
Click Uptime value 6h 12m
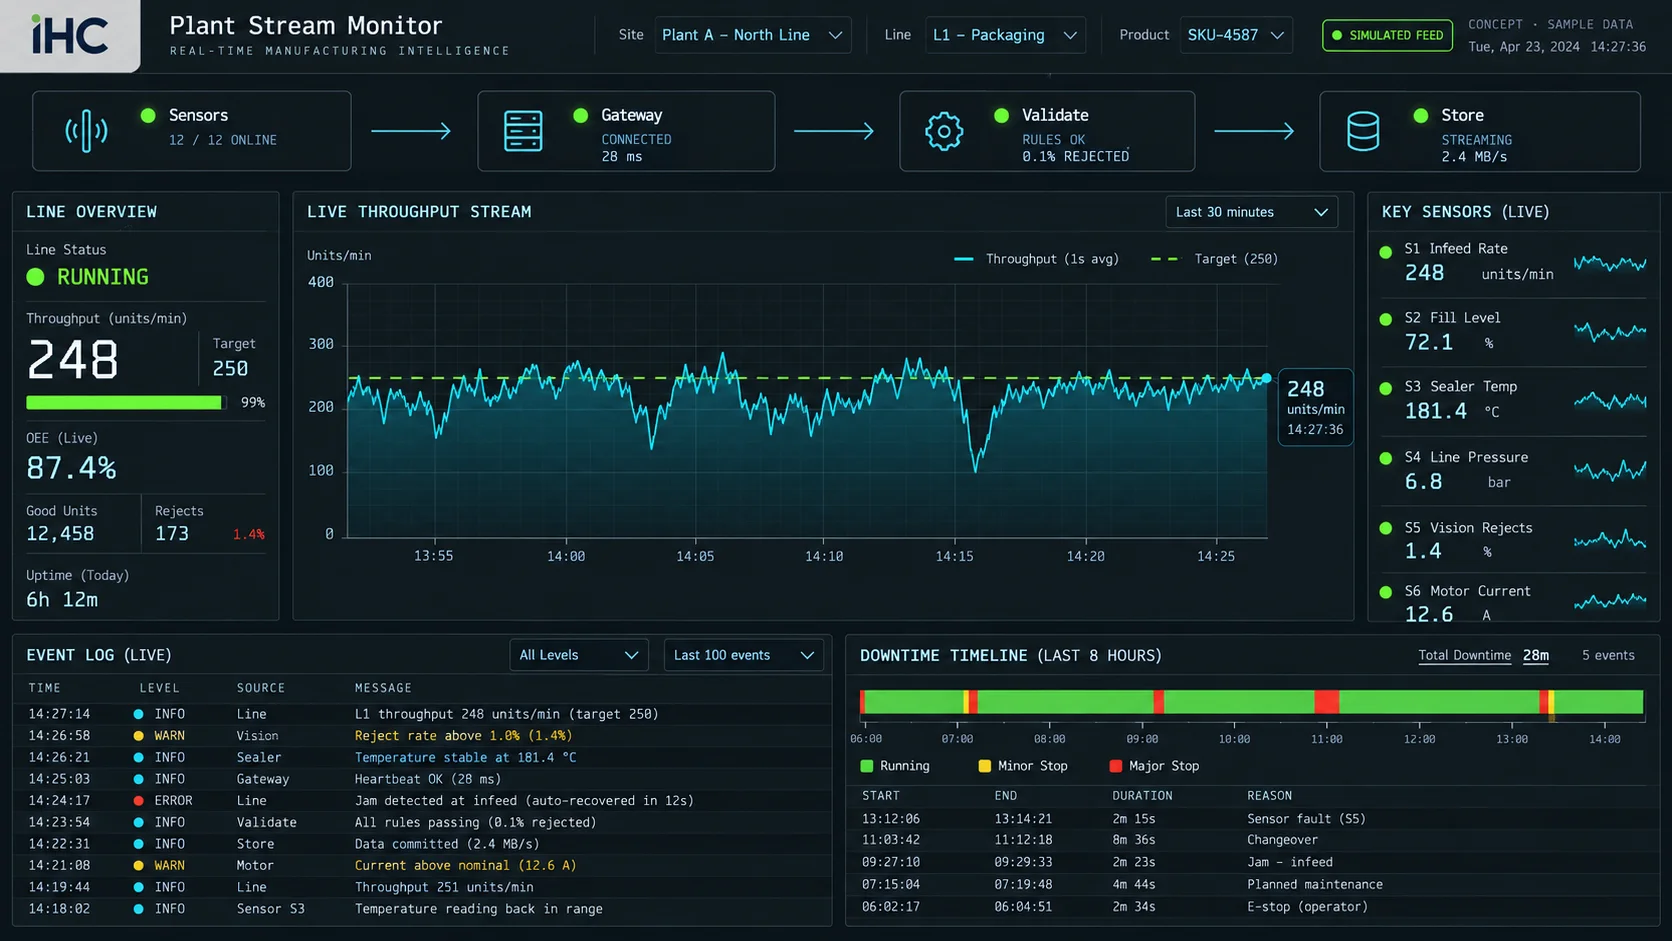(62, 599)
